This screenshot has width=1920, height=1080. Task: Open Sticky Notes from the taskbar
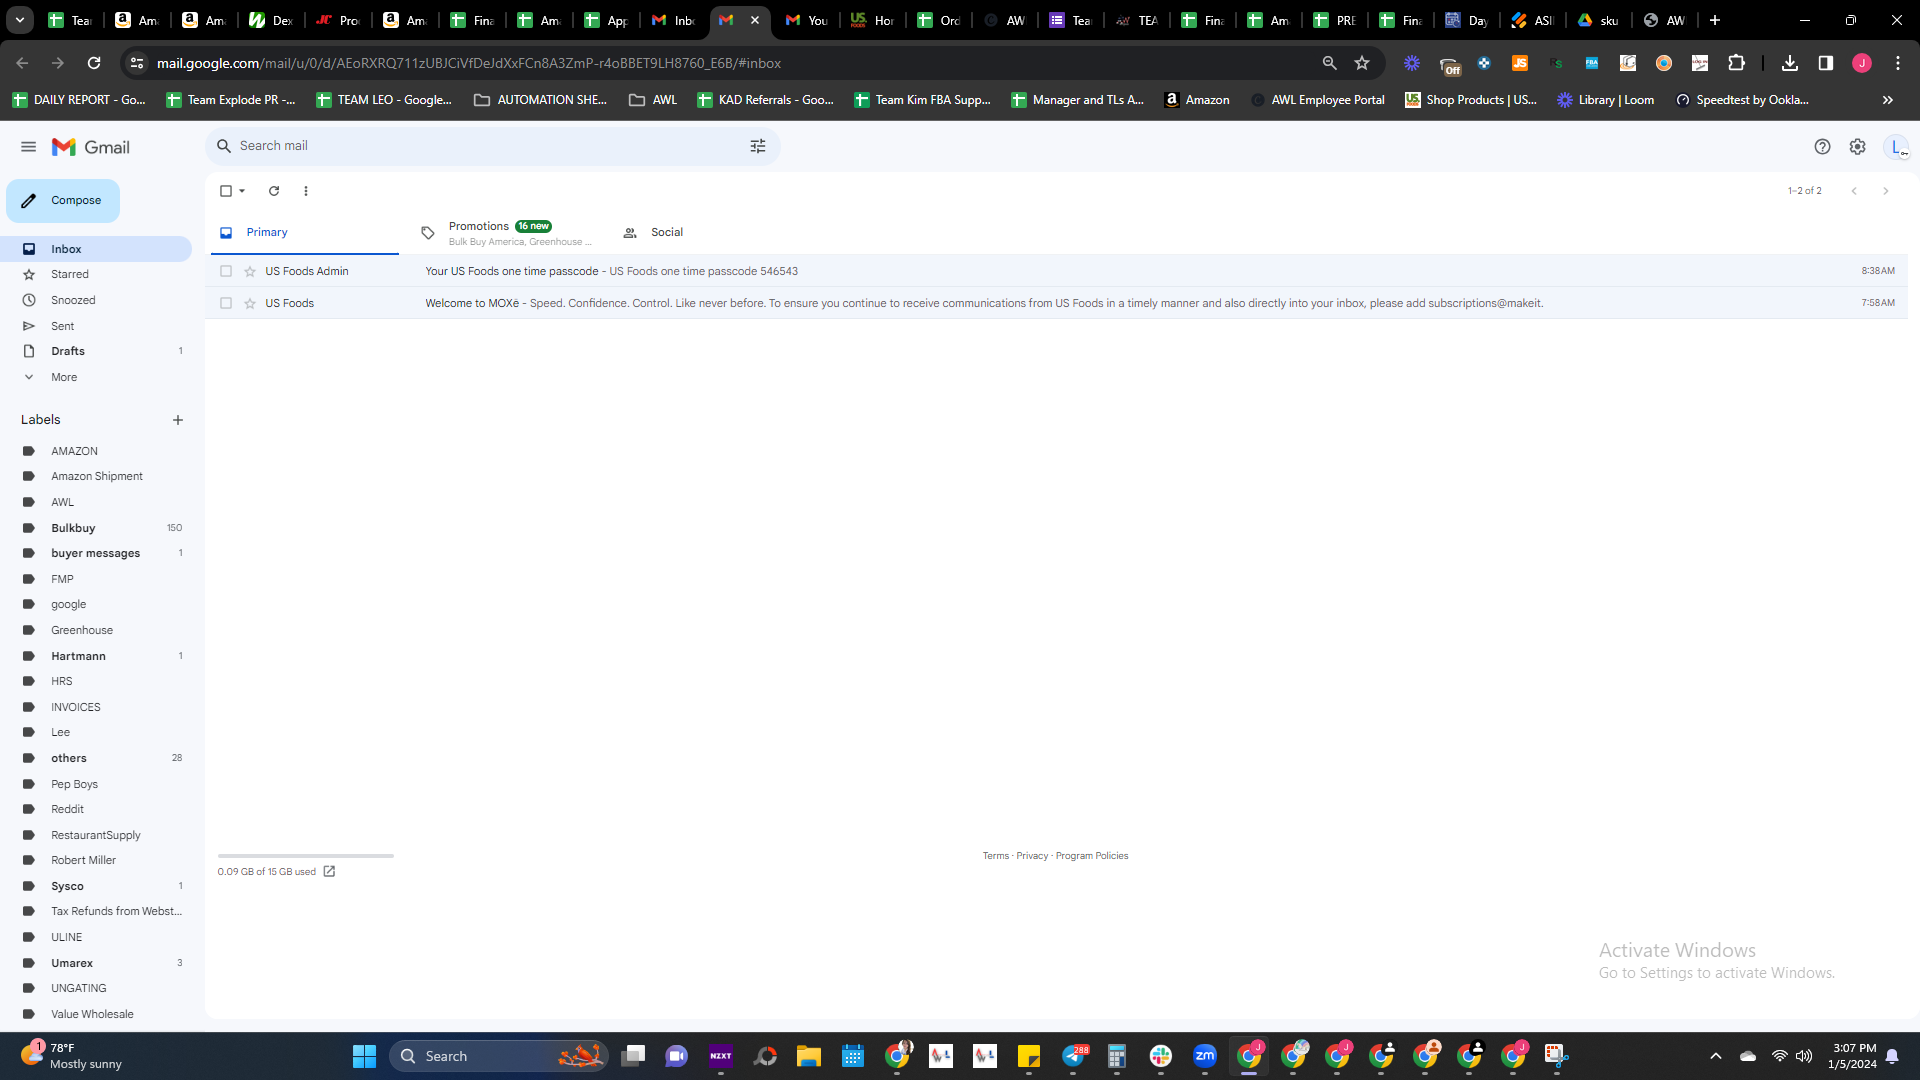coord(1029,1056)
